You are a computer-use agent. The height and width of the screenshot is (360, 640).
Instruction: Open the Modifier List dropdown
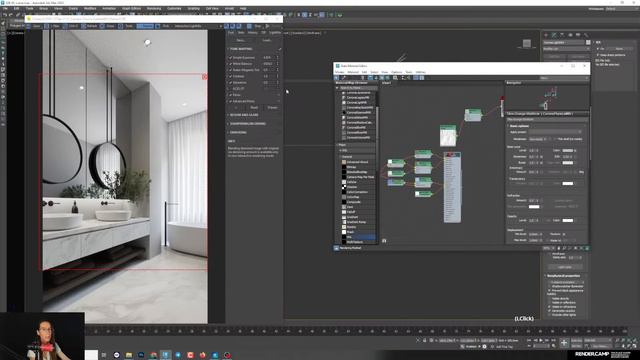(x=567, y=49)
